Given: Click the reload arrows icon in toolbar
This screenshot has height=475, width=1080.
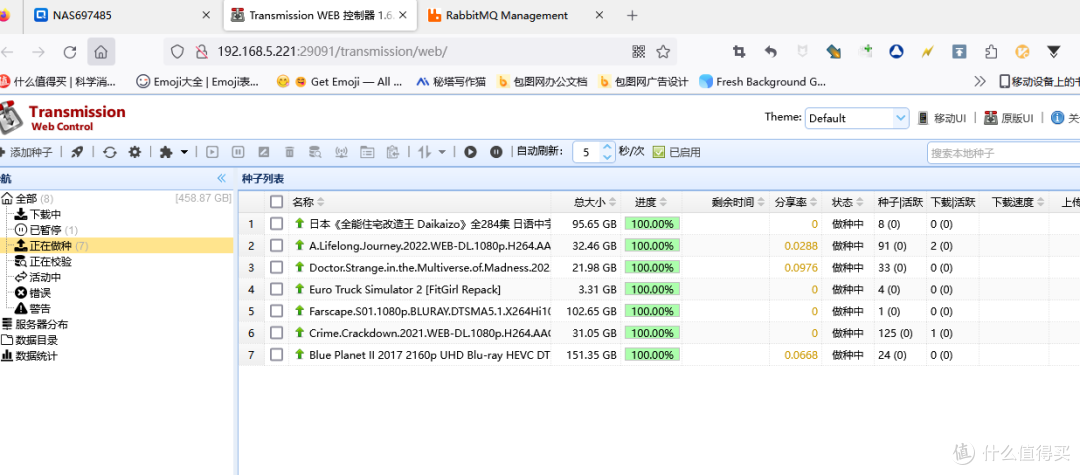Looking at the screenshot, I should tap(110, 152).
